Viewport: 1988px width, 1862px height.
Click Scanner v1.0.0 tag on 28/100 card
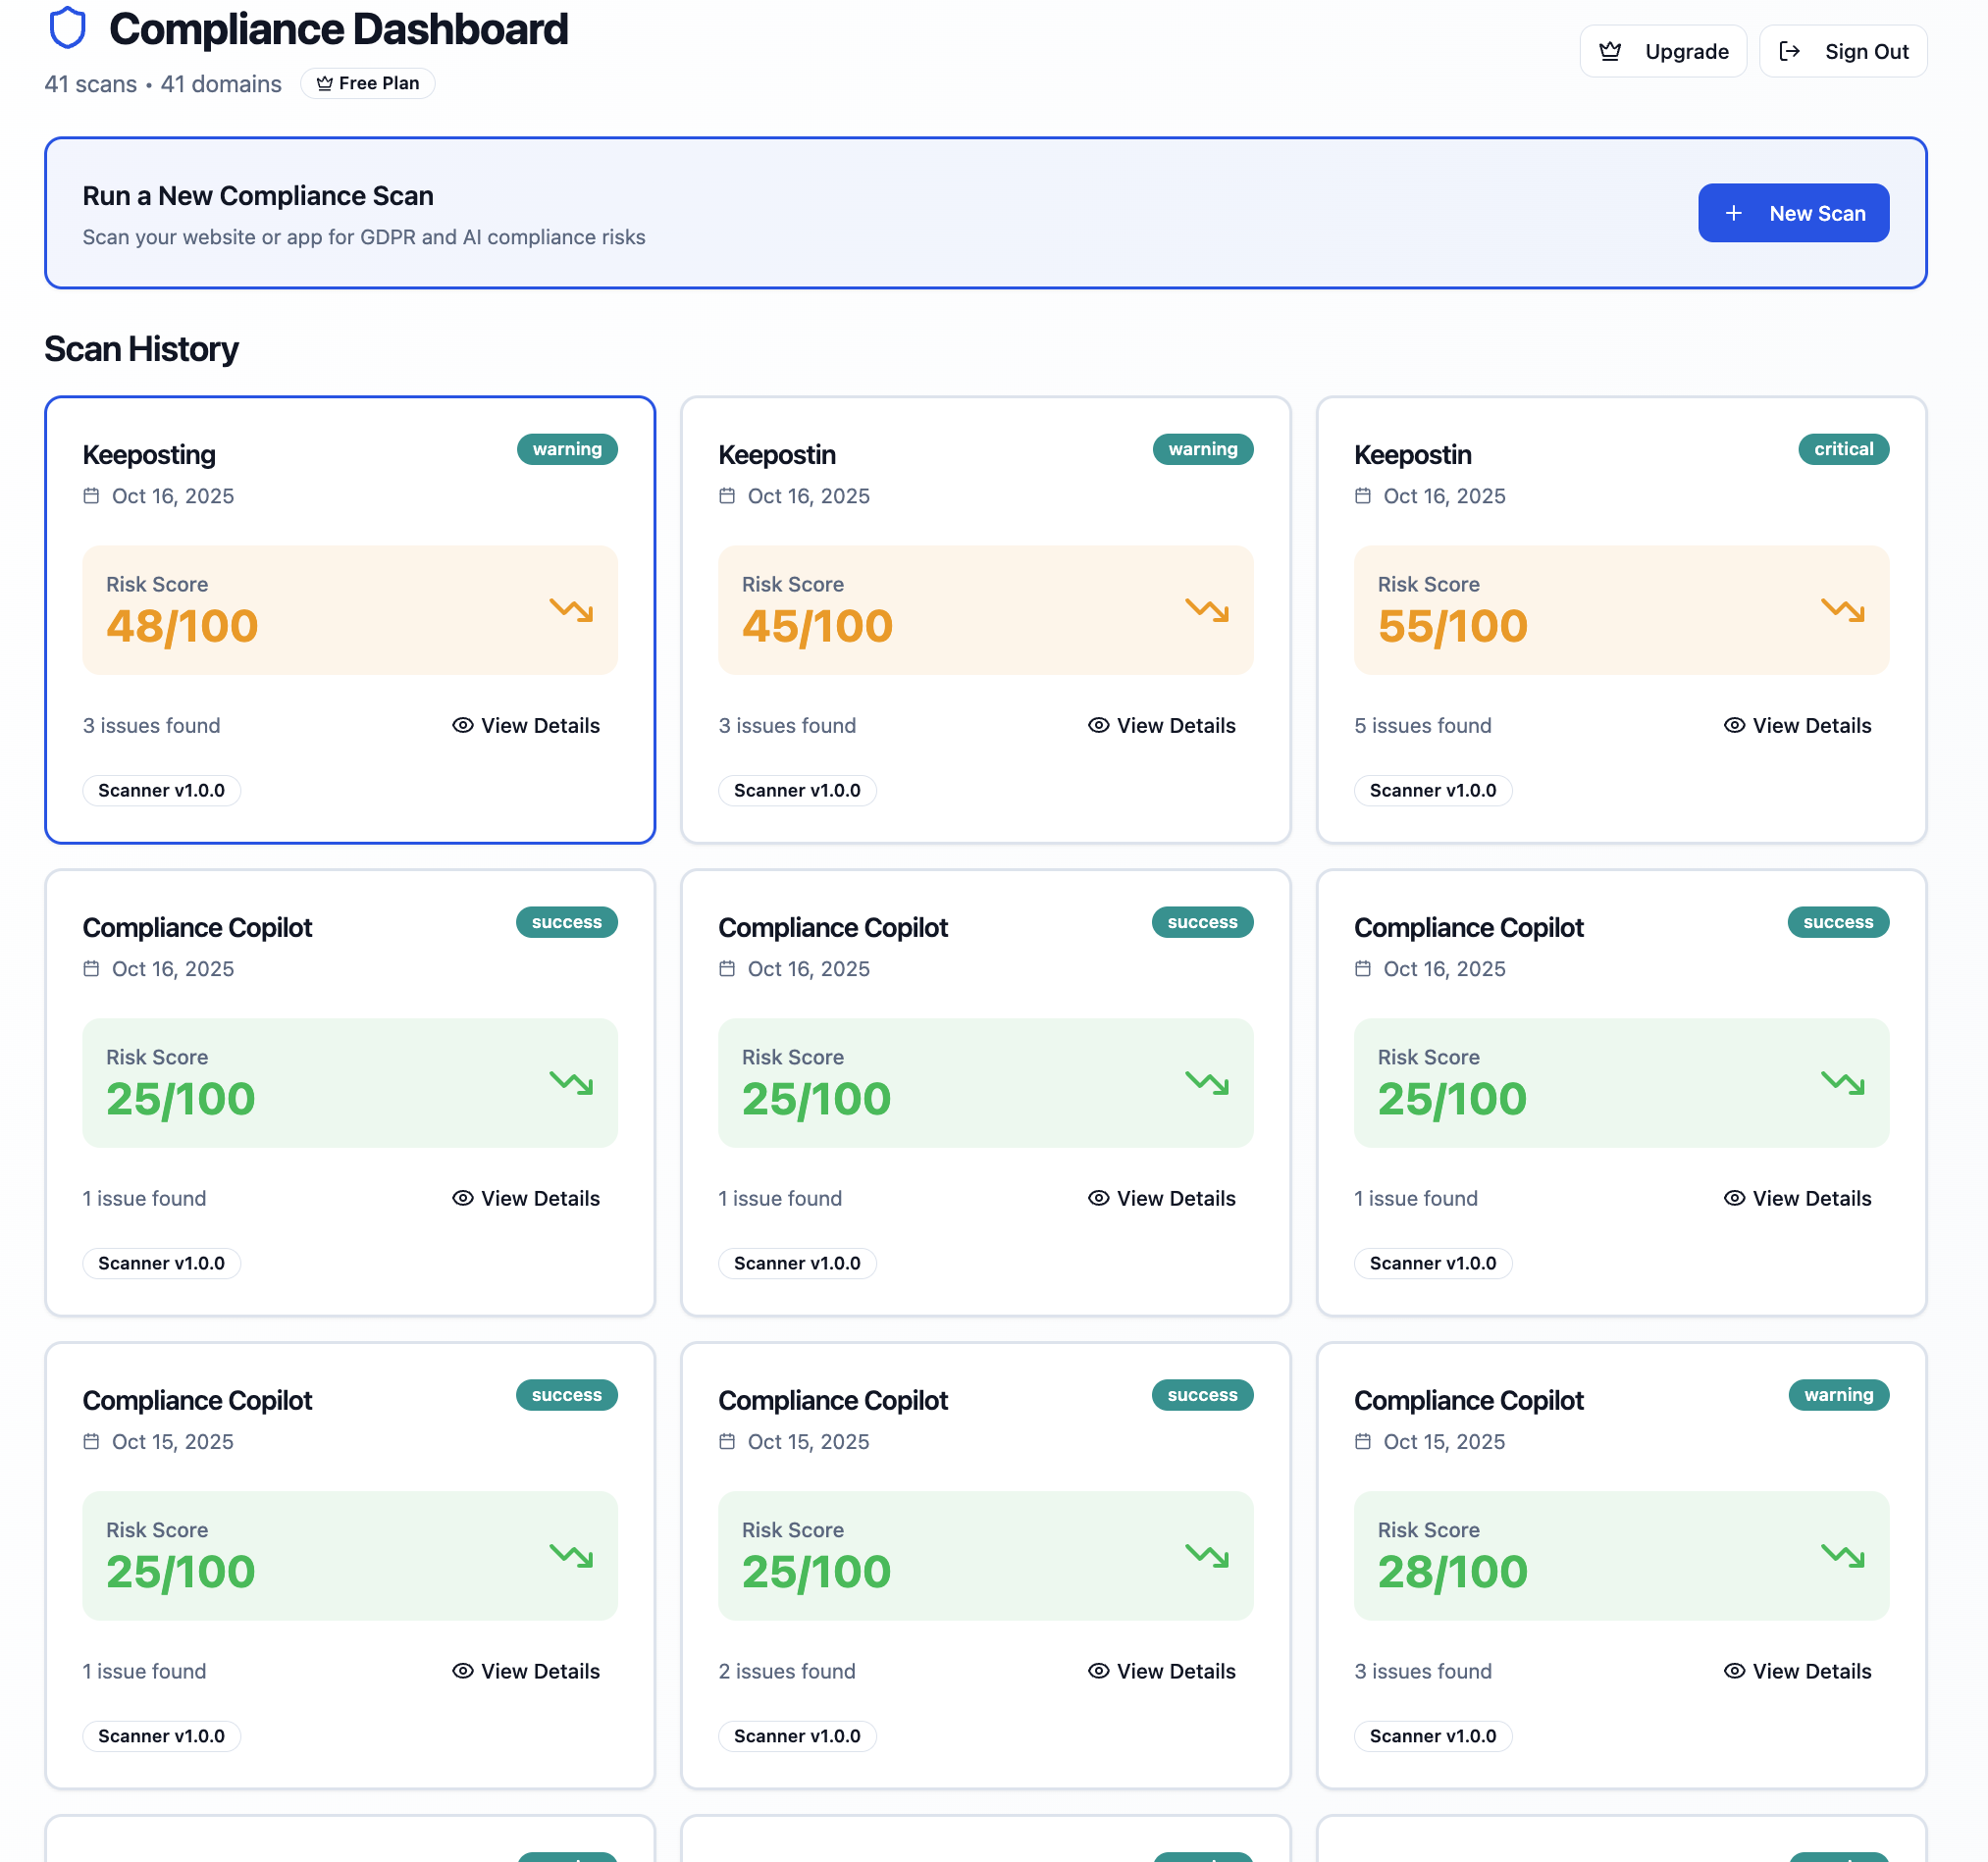1432,1736
